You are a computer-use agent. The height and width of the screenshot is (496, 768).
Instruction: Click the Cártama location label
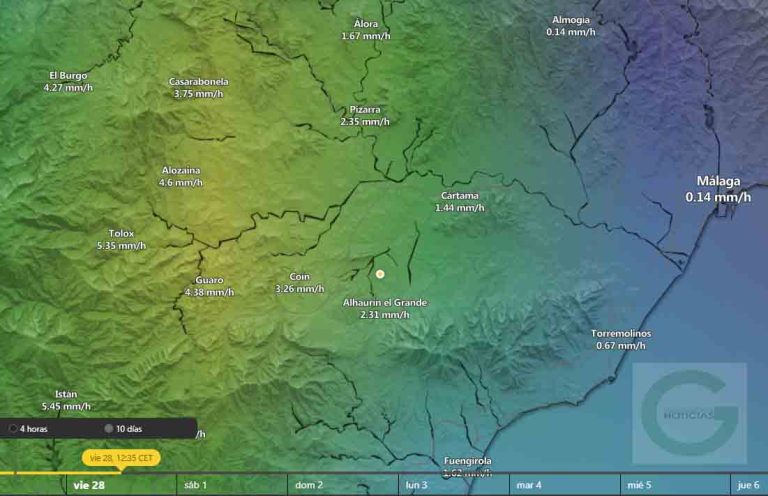point(459,201)
